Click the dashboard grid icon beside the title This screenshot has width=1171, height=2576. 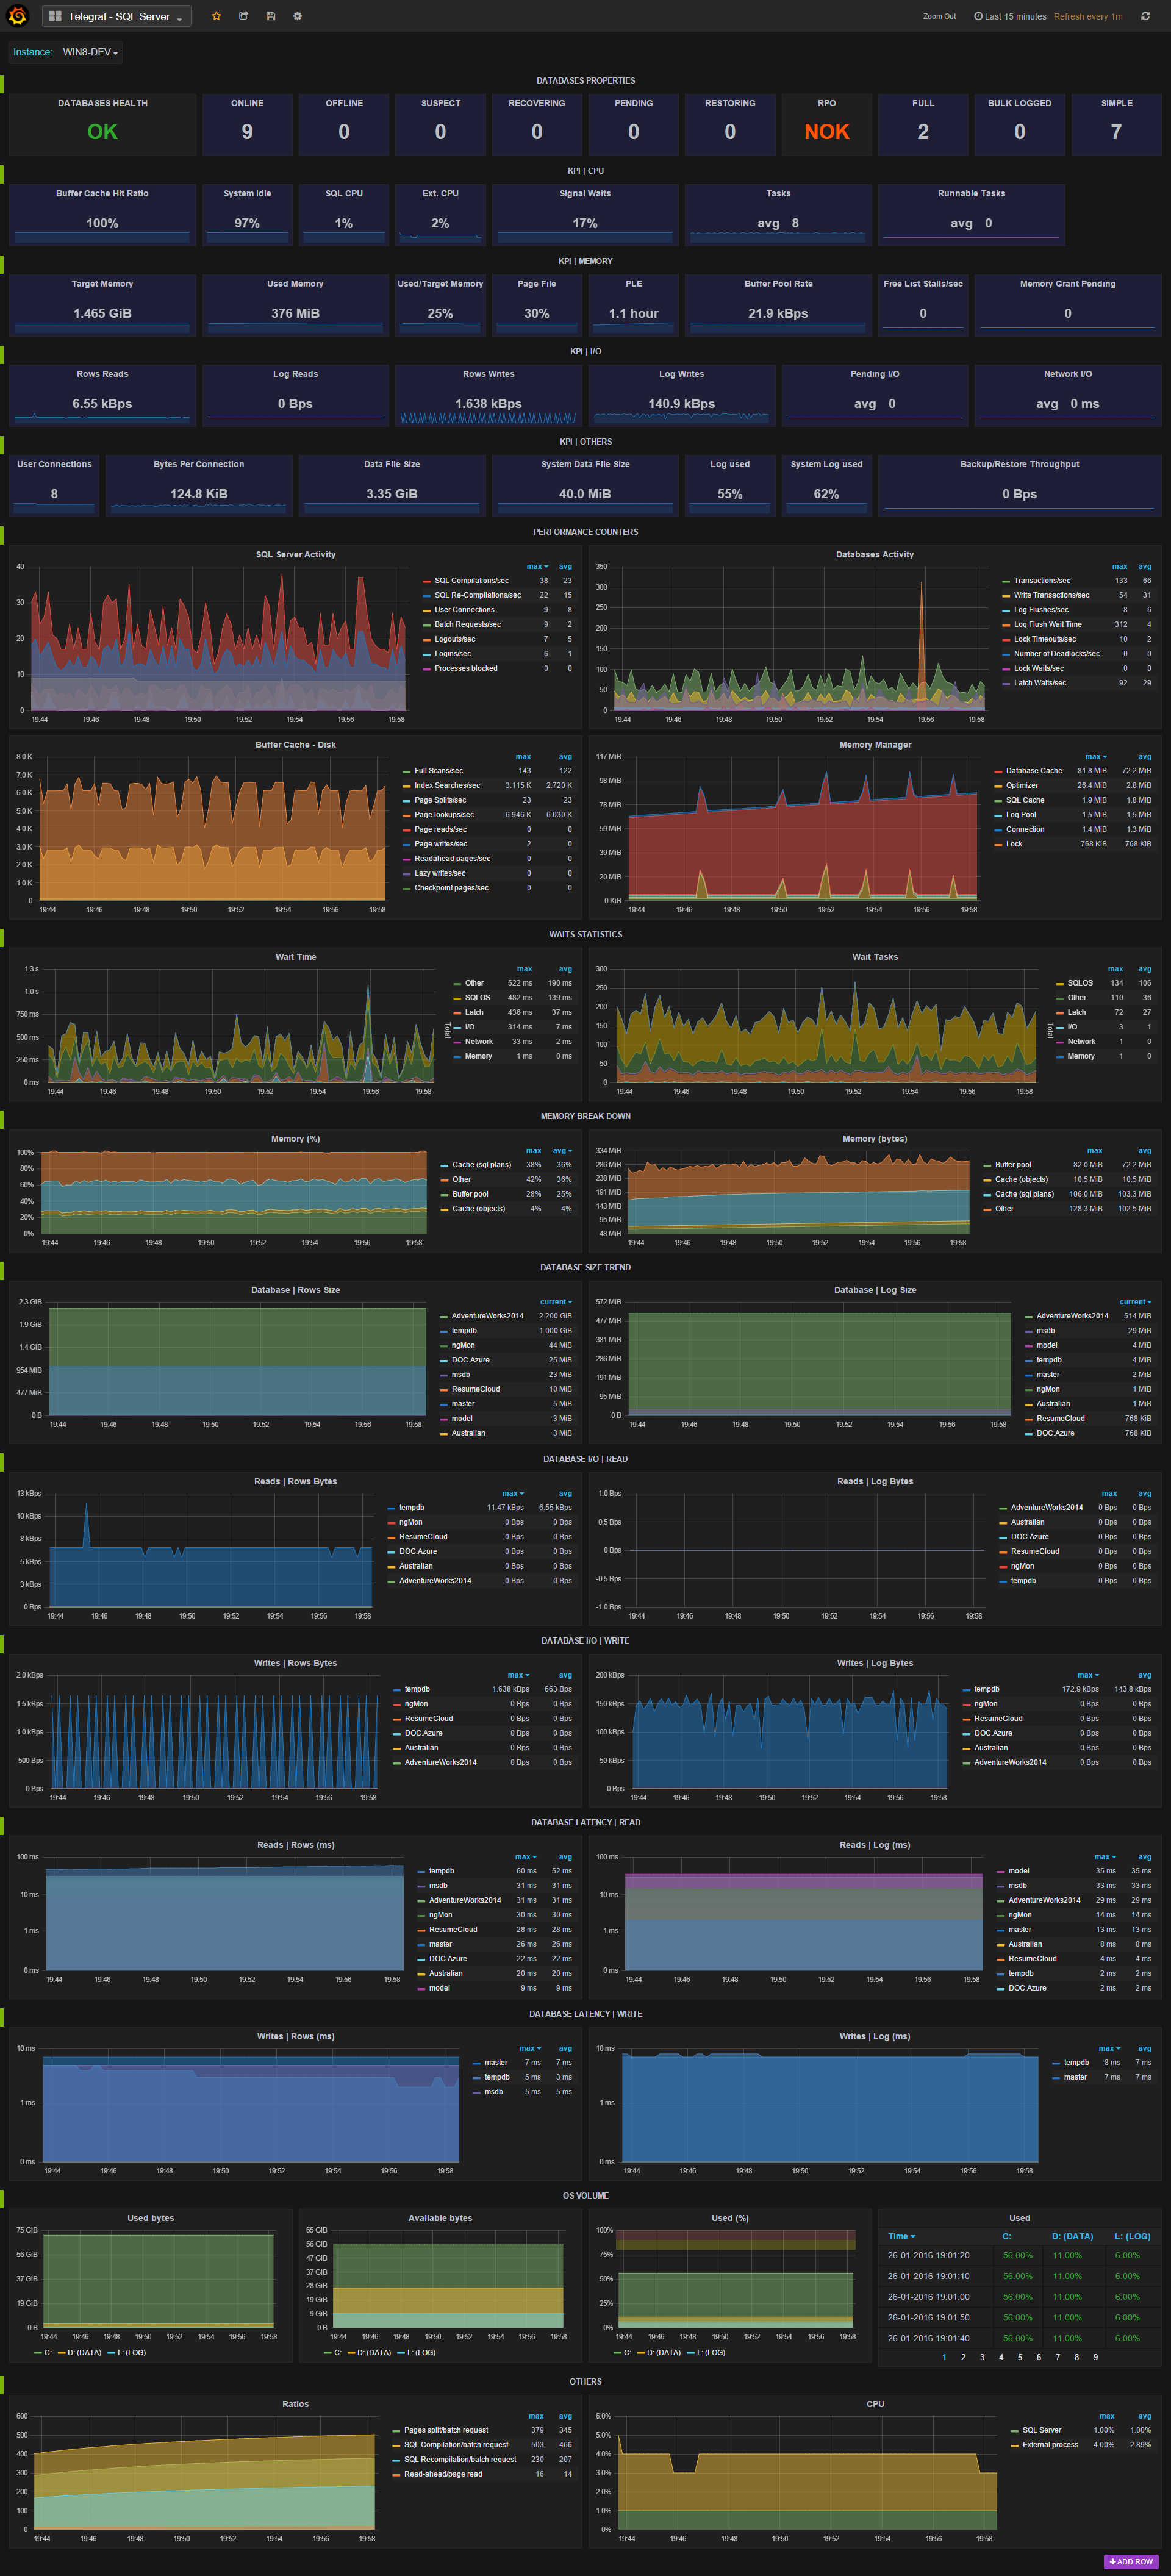click(x=55, y=17)
